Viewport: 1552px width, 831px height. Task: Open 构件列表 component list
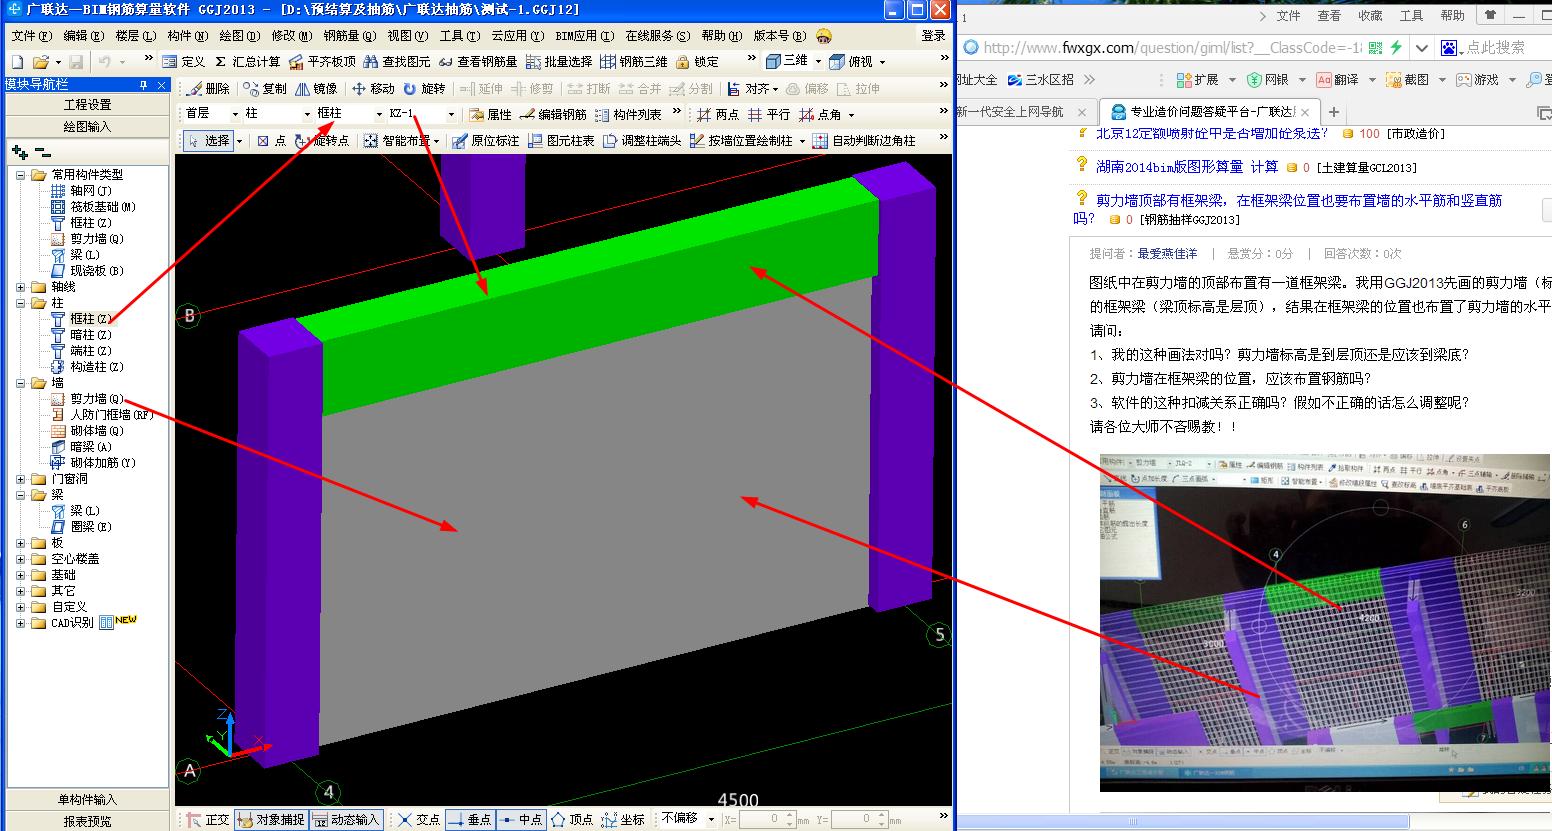tap(628, 115)
